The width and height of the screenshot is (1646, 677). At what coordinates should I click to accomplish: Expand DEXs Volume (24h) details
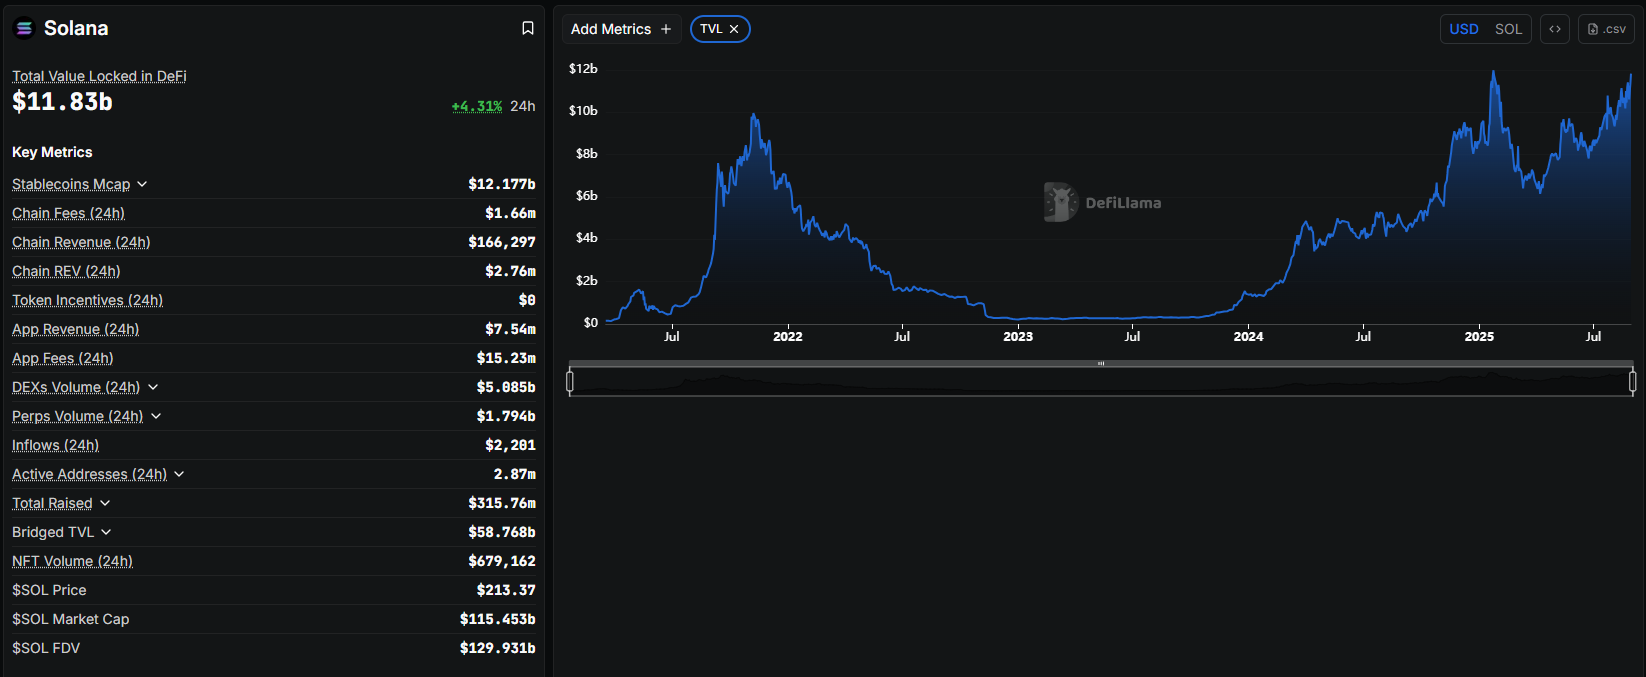tap(153, 387)
